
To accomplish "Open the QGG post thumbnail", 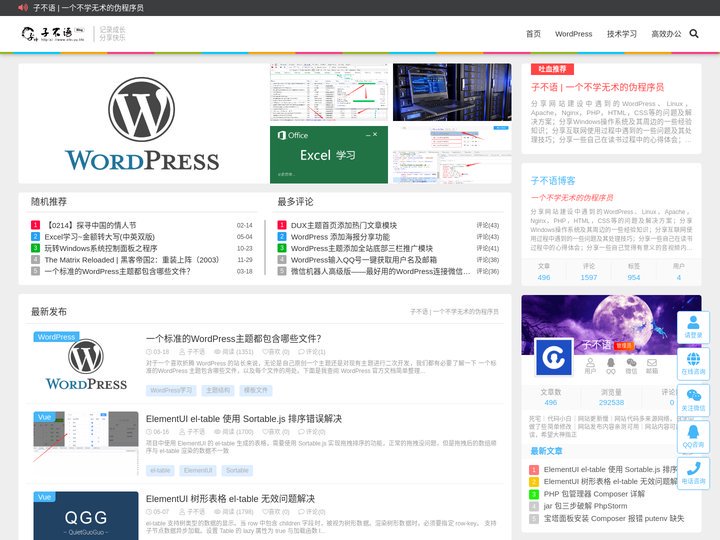I will (x=86, y=516).
